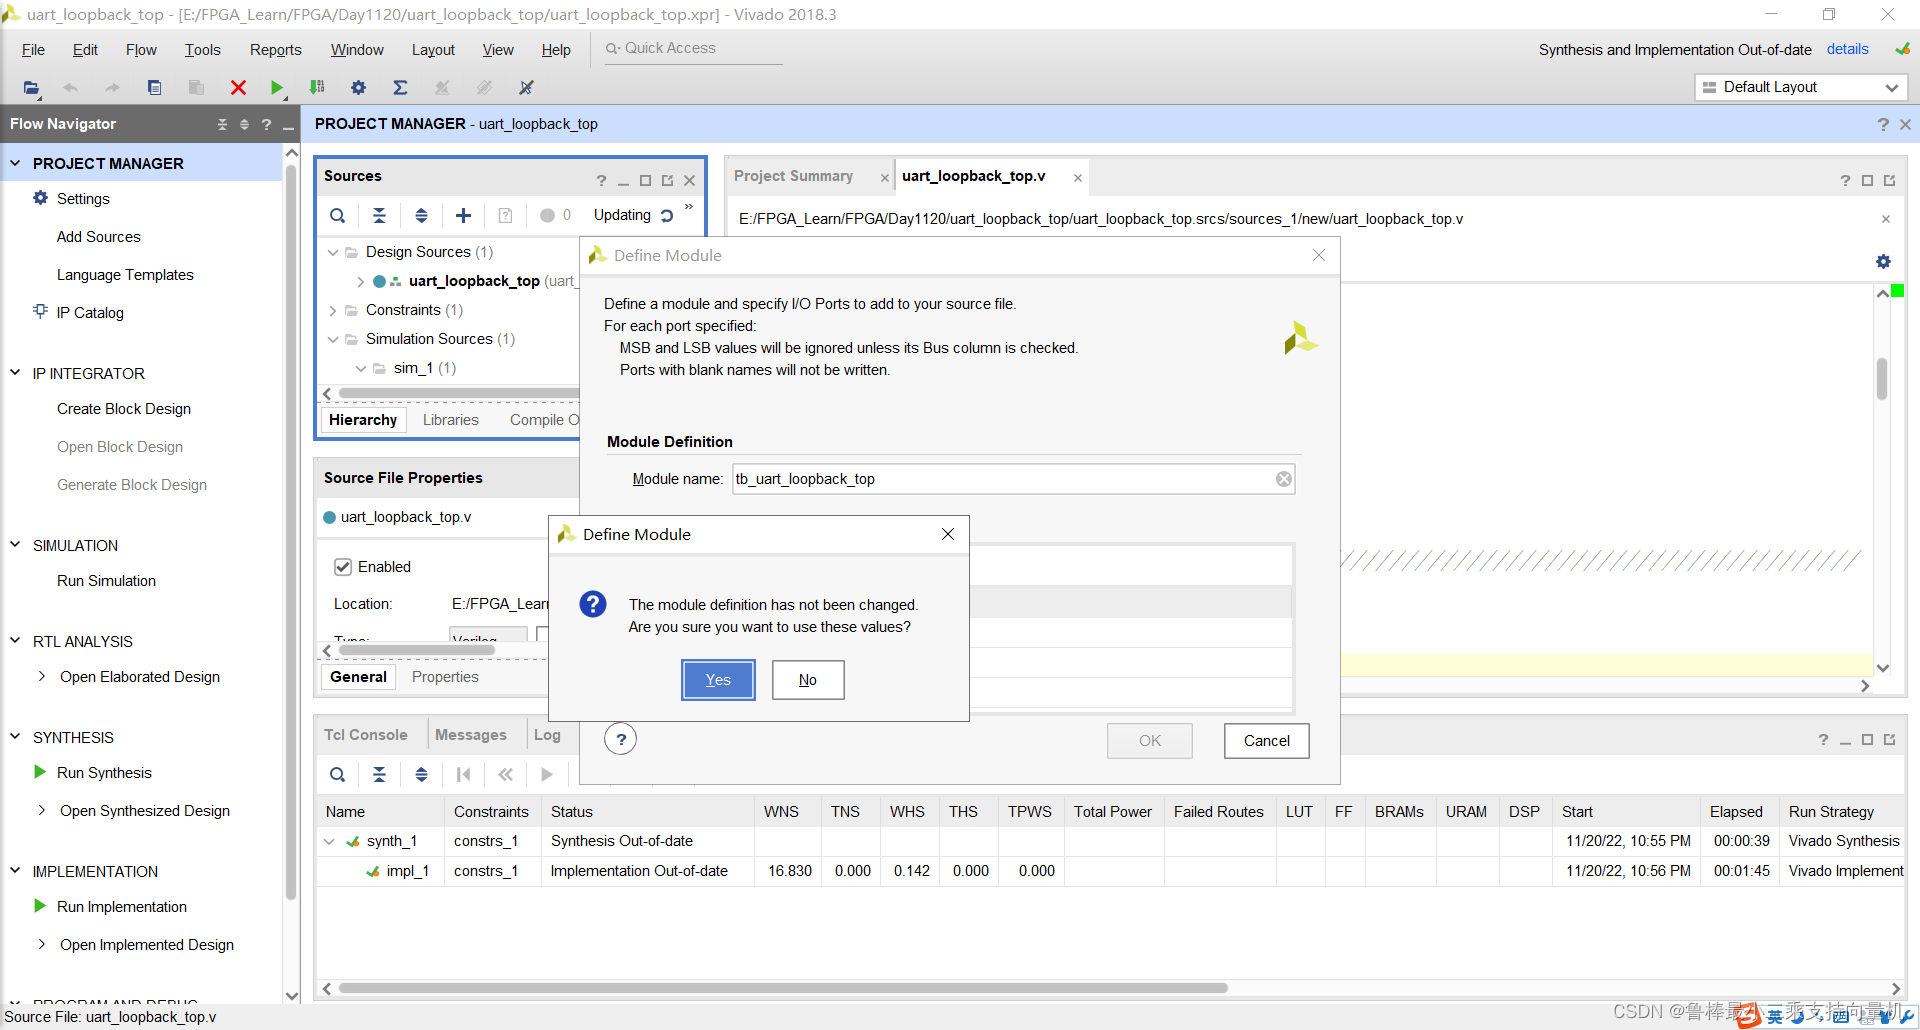1920x1030 pixels.
Task: Click the red Delete toolbar icon
Action: click(x=238, y=88)
